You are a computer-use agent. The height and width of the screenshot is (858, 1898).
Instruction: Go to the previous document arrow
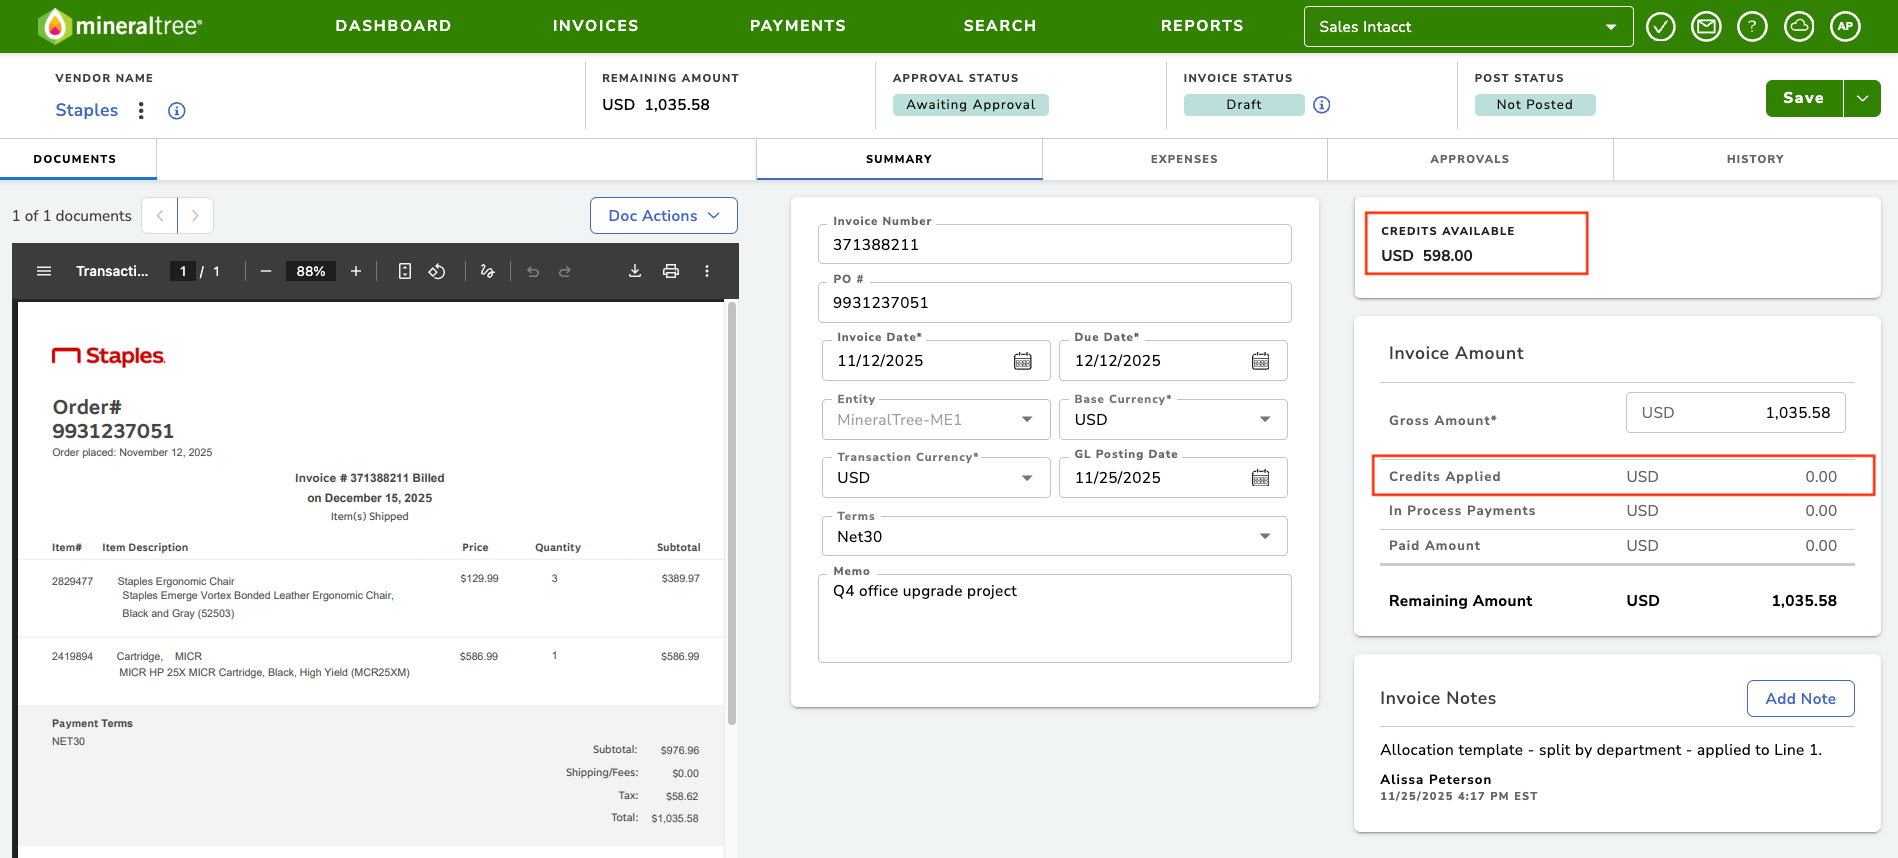click(x=160, y=216)
